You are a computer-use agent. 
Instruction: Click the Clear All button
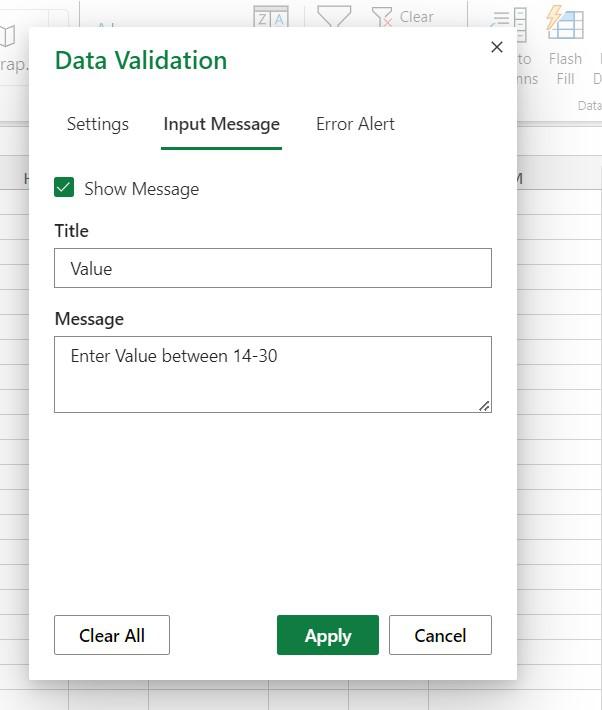[112, 635]
